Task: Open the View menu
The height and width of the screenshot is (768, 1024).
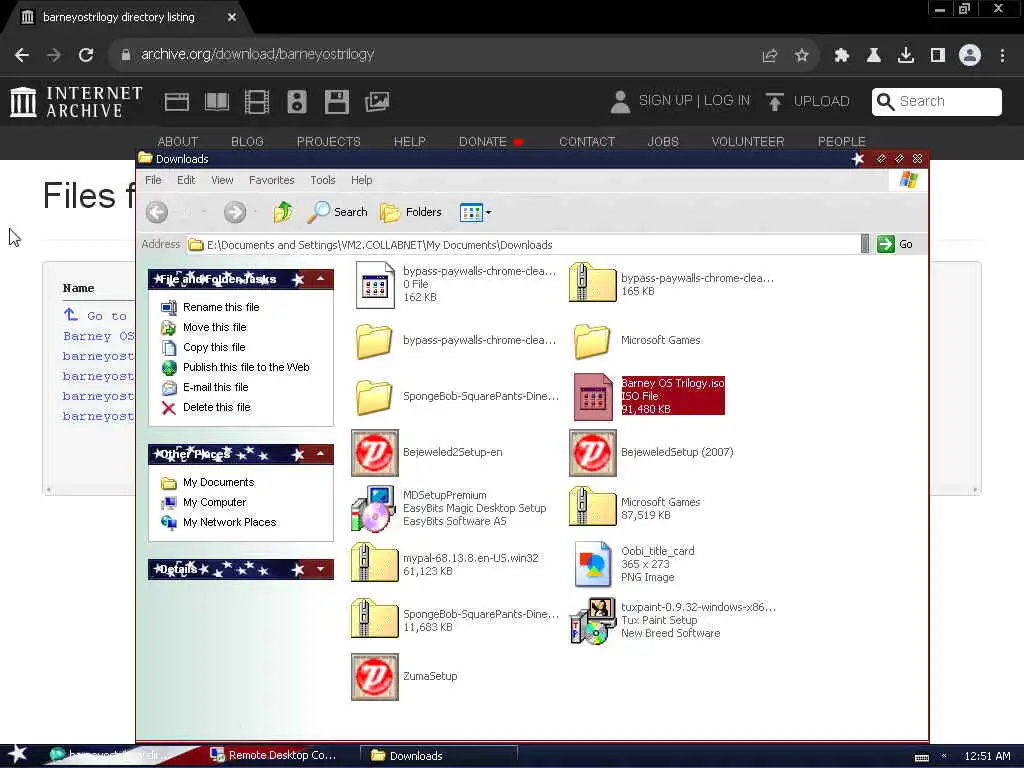Action: [222, 180]
